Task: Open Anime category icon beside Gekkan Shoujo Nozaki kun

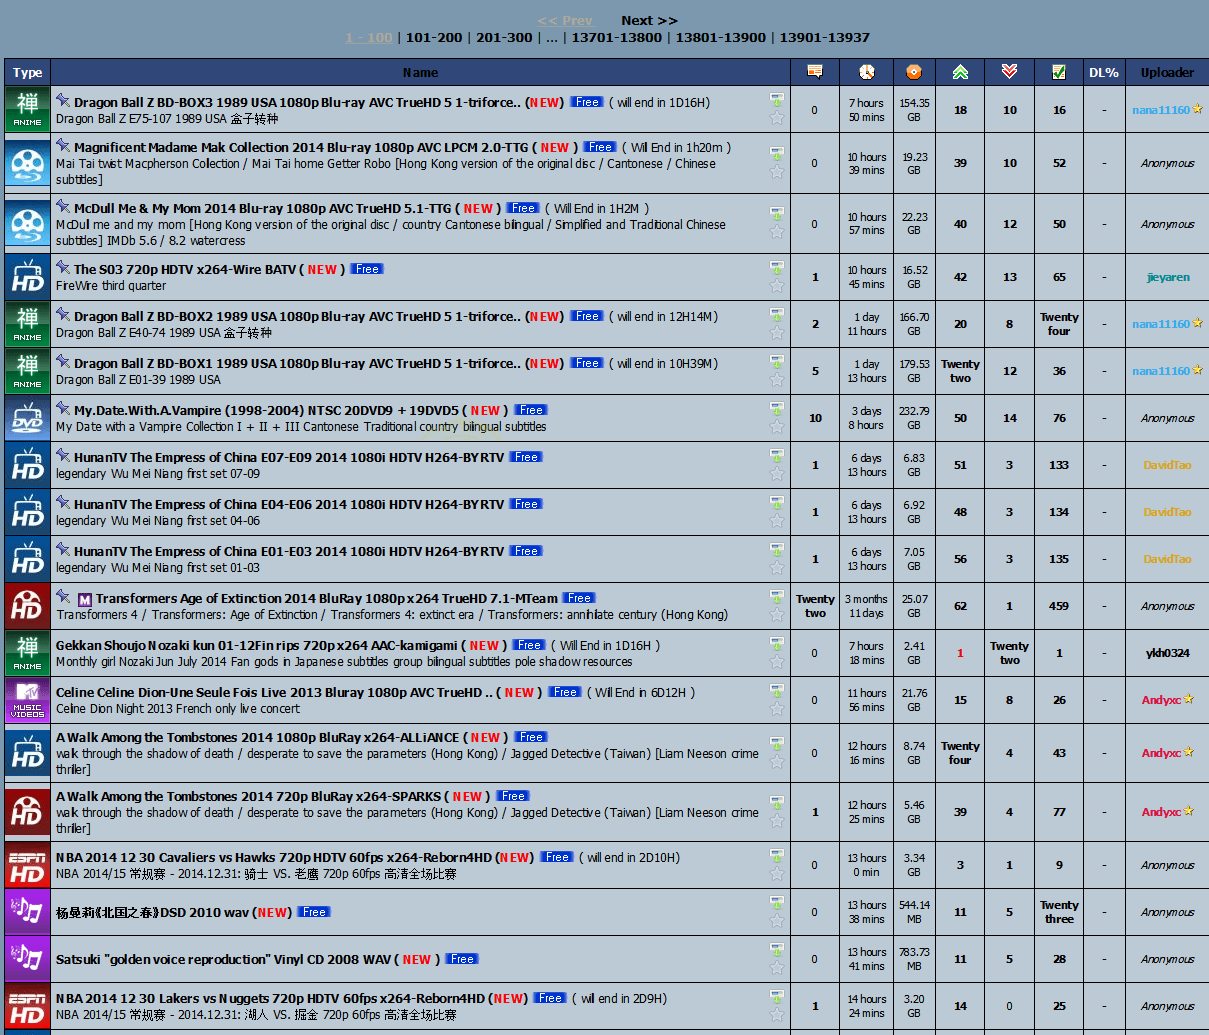Action: 27,653
